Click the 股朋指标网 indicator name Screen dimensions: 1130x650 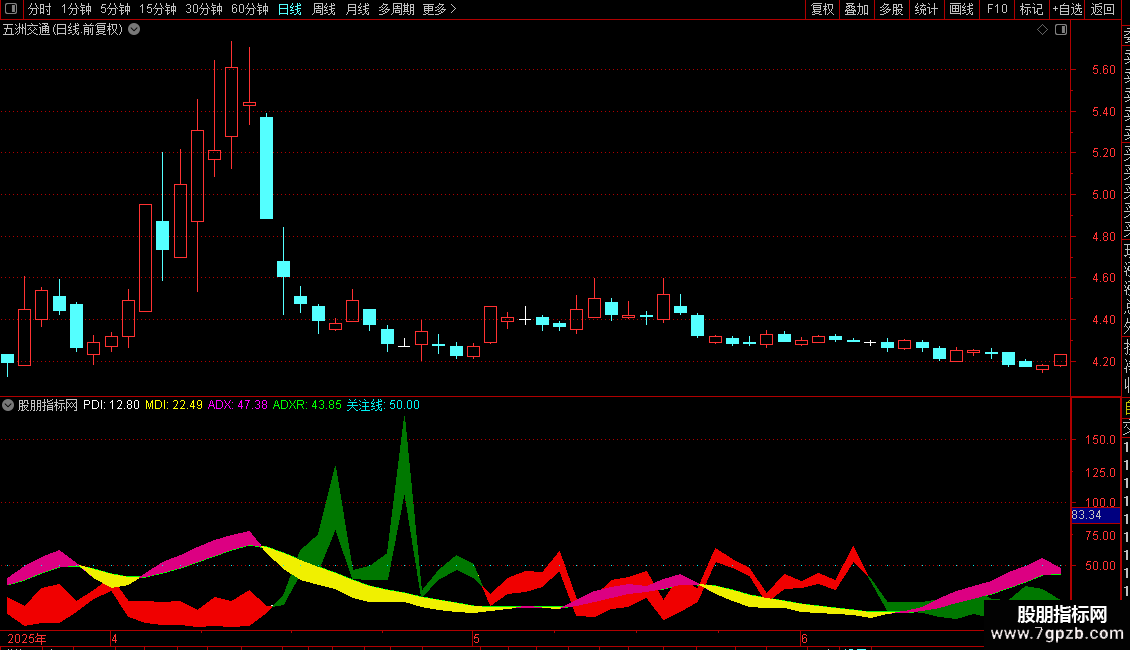pos(48,405)
